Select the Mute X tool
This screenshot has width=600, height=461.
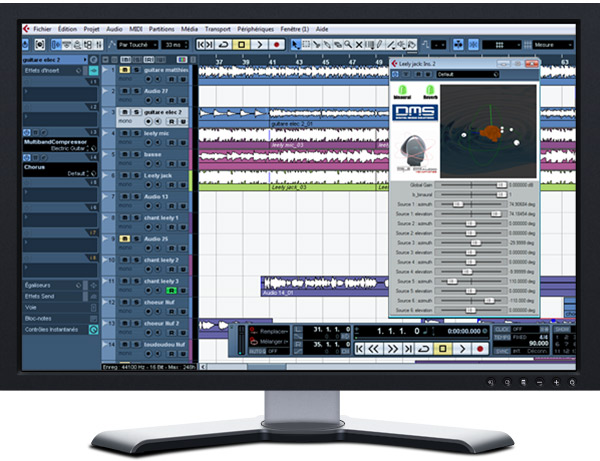point(359,45)
